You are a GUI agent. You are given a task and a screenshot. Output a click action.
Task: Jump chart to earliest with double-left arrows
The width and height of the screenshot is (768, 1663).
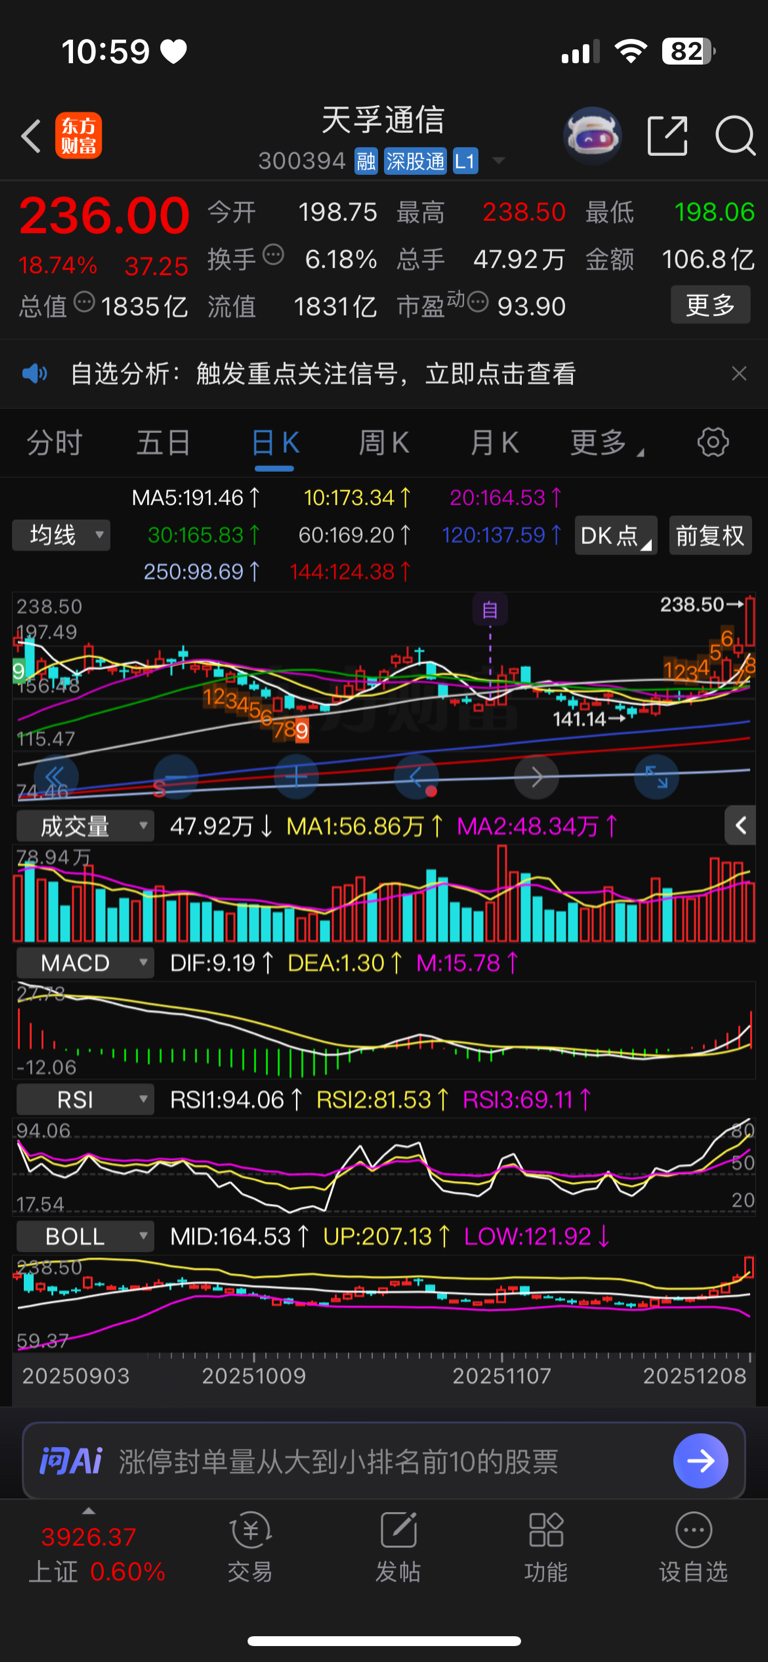point(56,776)
